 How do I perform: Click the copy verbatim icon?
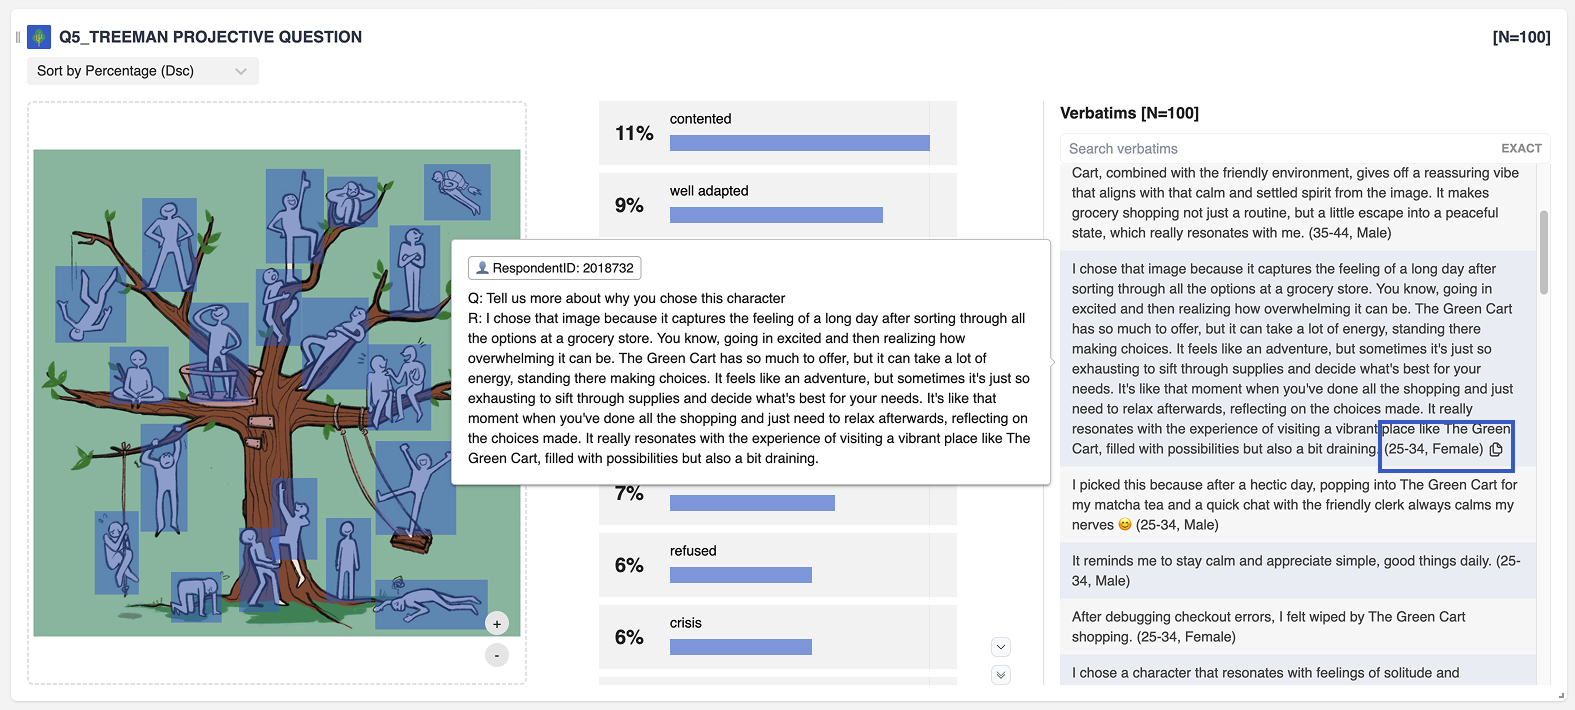(1496, 449)
